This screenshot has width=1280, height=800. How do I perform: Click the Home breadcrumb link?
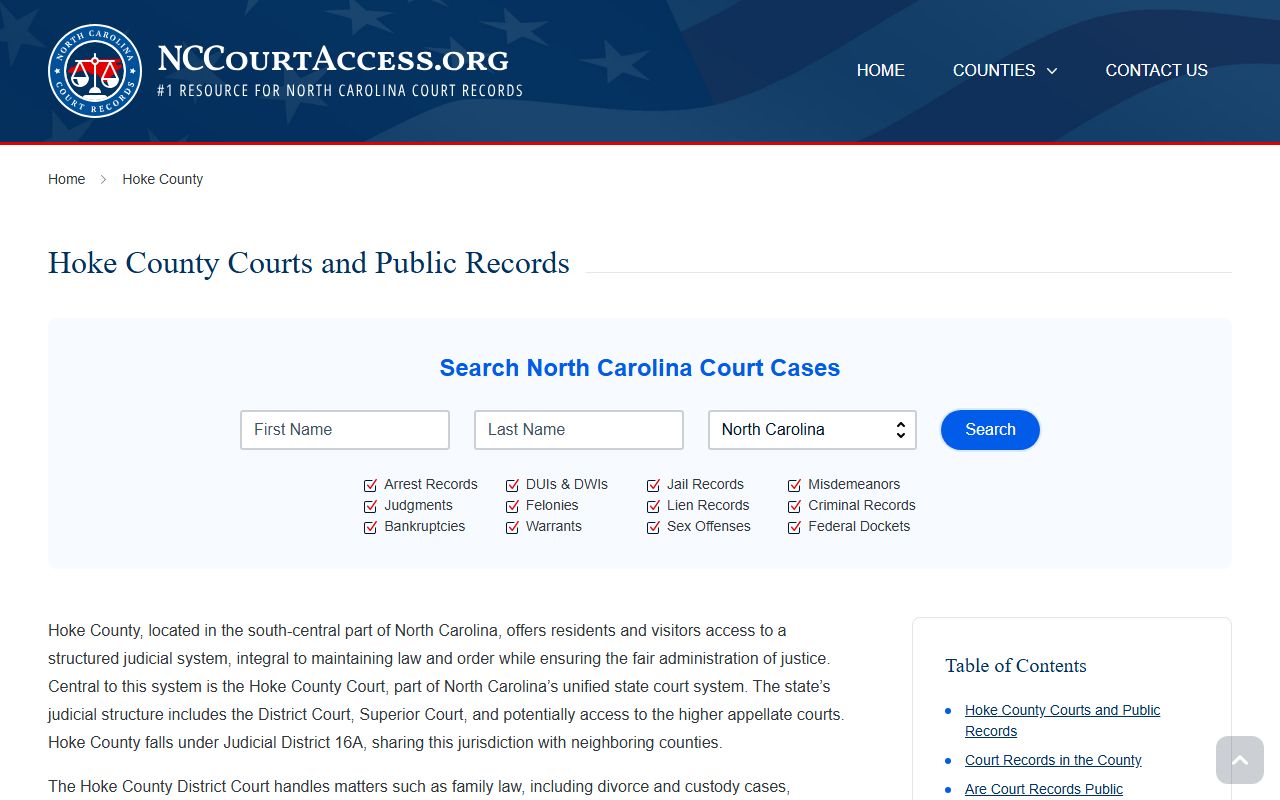point(67,179)
